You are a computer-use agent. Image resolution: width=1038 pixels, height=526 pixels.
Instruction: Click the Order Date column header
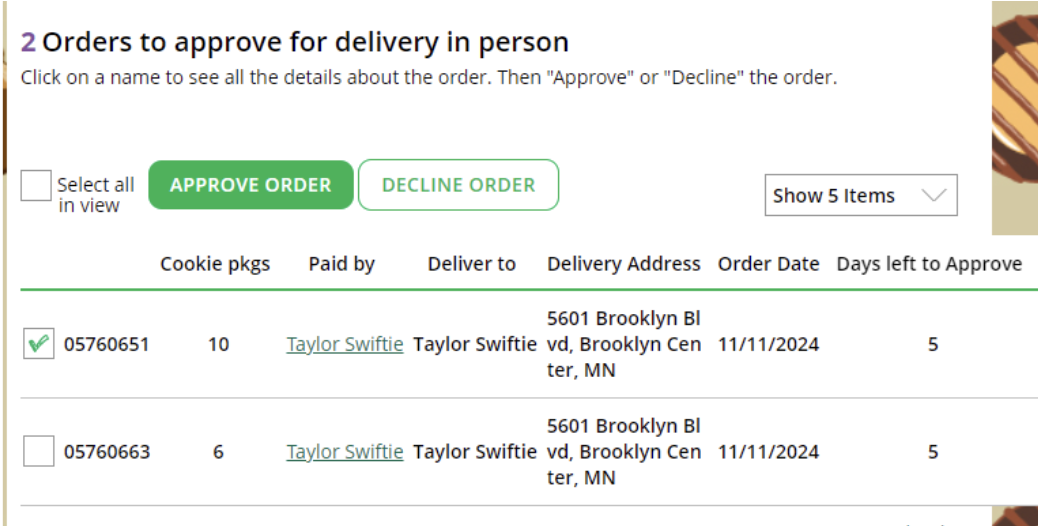pos(769,264)
